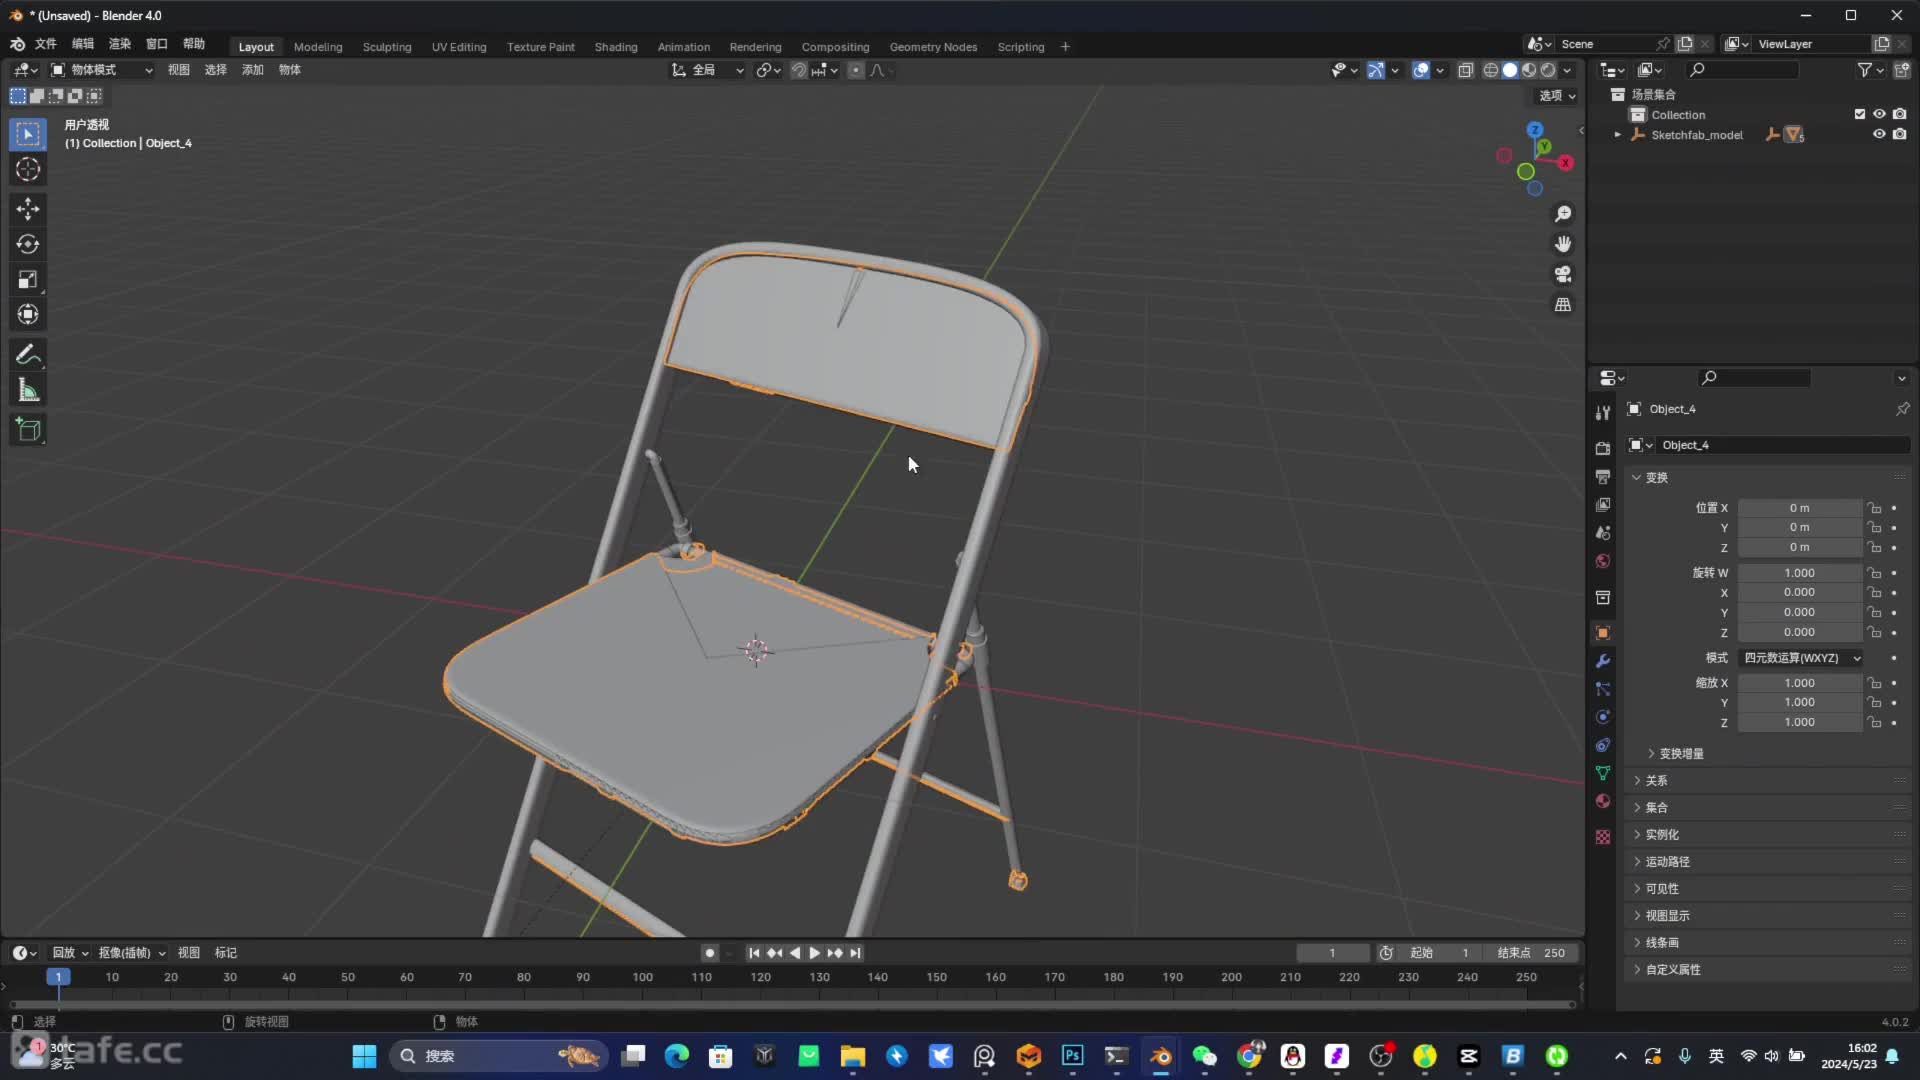This screenshot has height=1080, width=1920.
Task: Activate the Select Box tool
Action: [28, 134]
